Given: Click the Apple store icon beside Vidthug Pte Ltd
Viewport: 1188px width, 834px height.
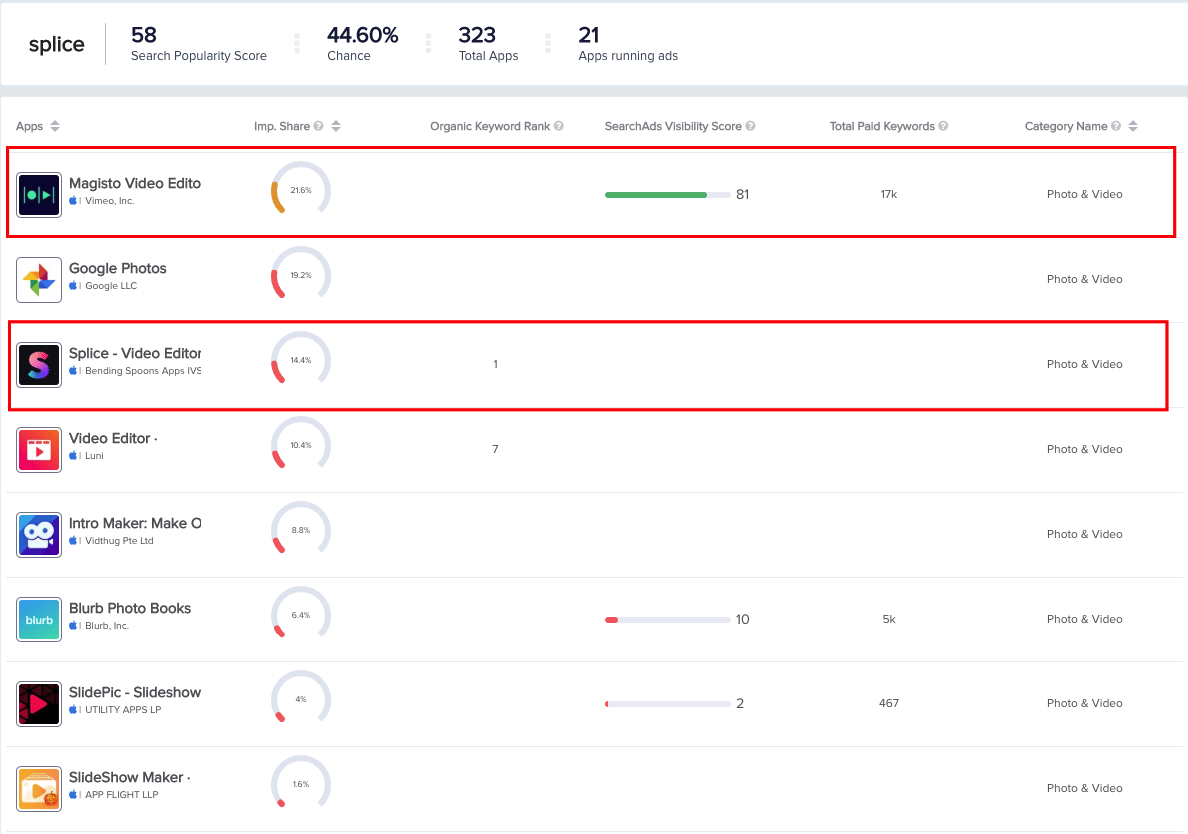Looking at the screenshot, I should pyautogui.click(x=73, y=540).
